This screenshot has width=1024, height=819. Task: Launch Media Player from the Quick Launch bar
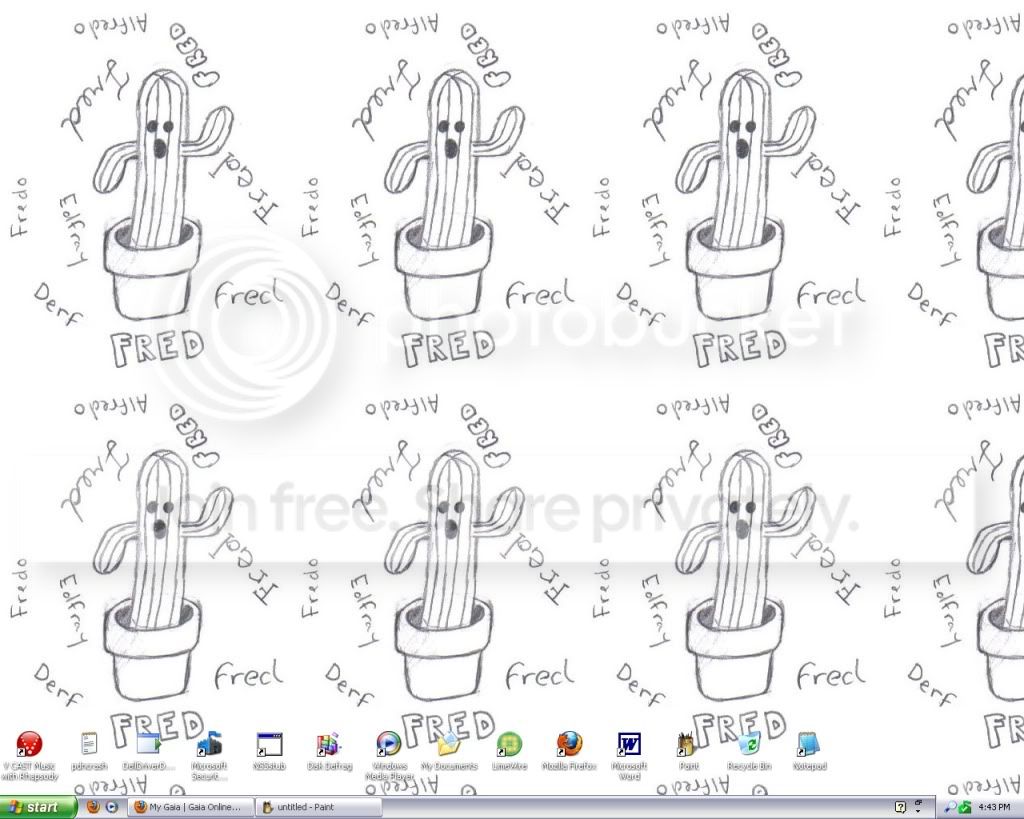point(112,807)
